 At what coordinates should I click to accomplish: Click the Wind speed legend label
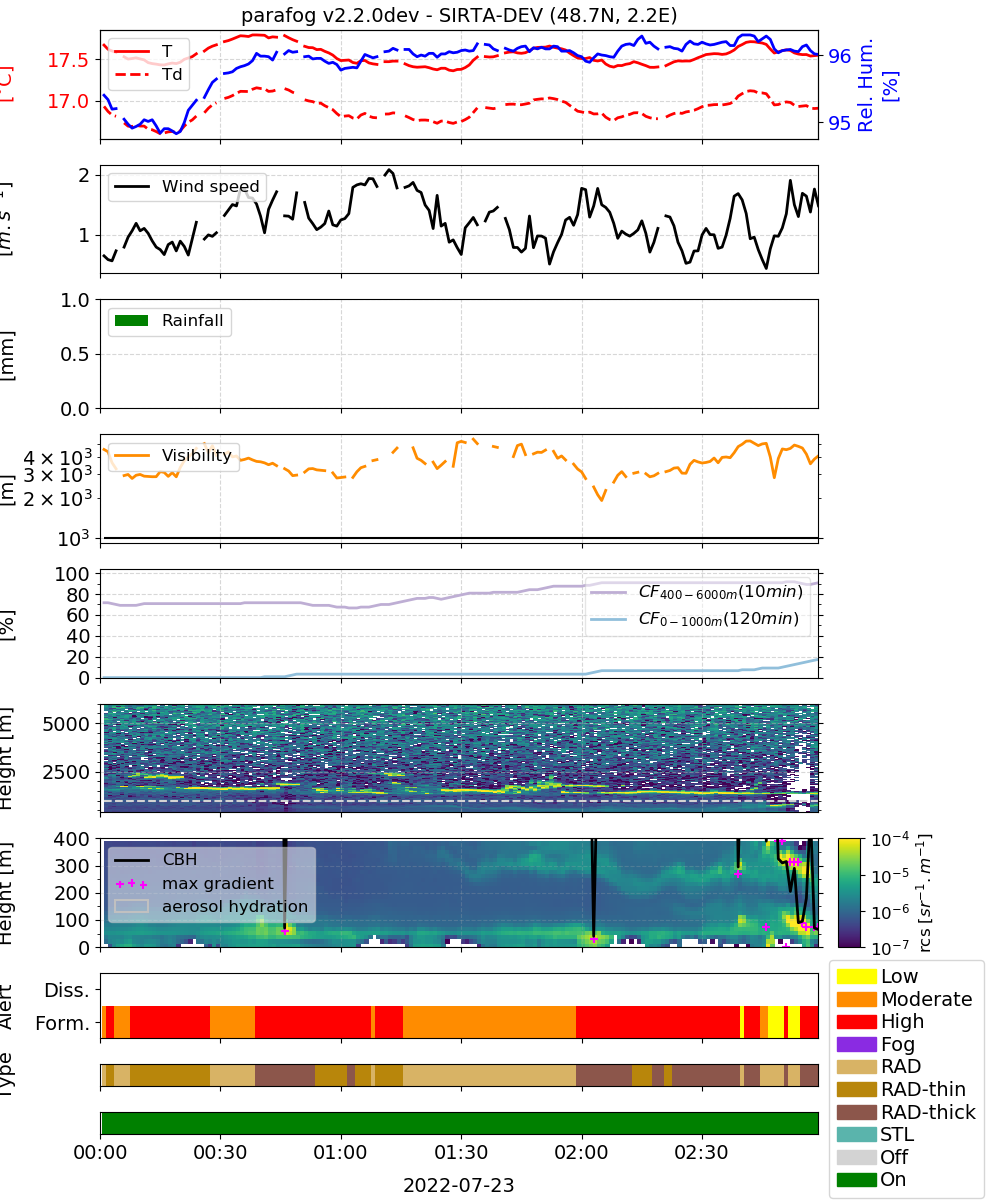tap(211, 187)
